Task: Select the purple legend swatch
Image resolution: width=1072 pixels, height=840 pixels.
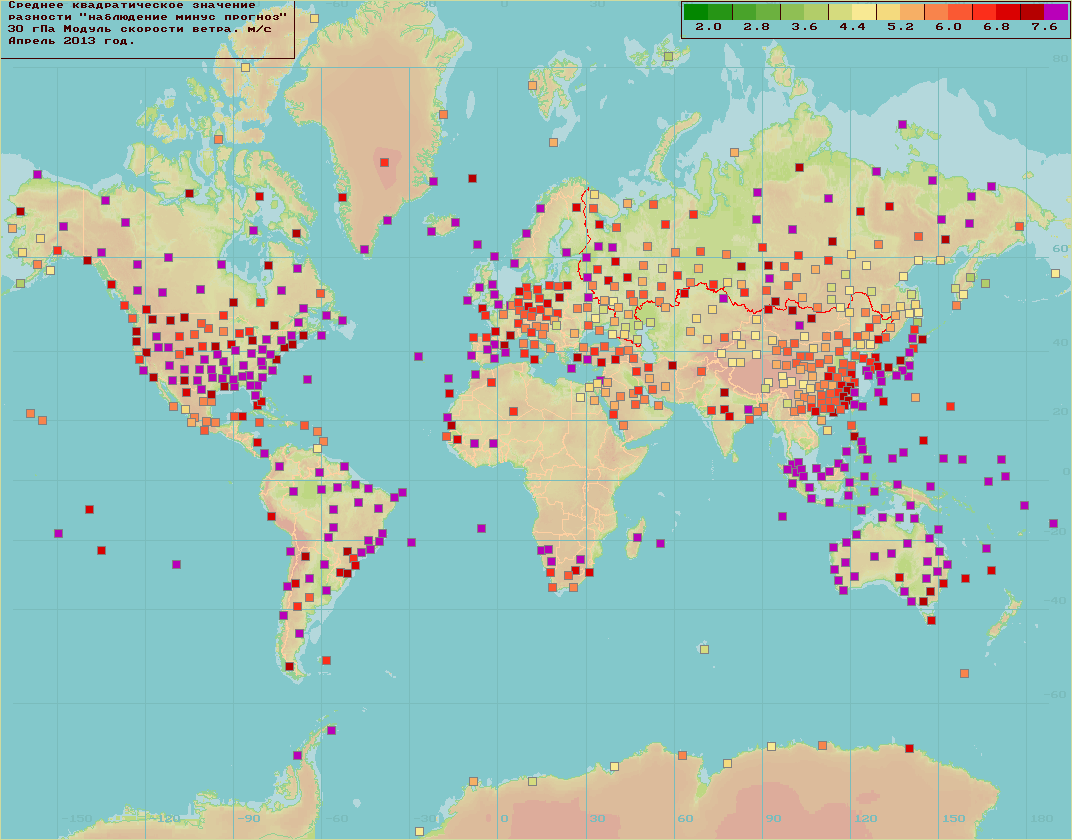Action: [1057, 12]
